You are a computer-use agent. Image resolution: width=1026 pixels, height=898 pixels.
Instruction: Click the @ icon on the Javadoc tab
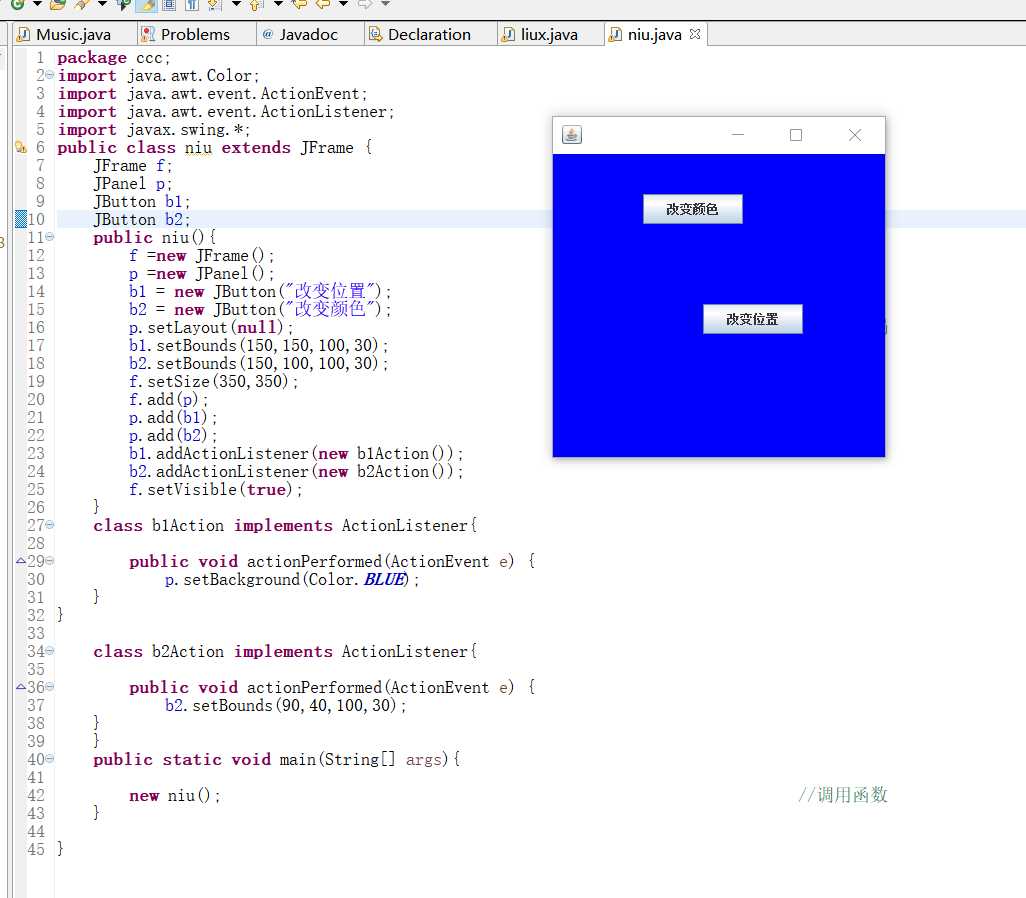268,34
